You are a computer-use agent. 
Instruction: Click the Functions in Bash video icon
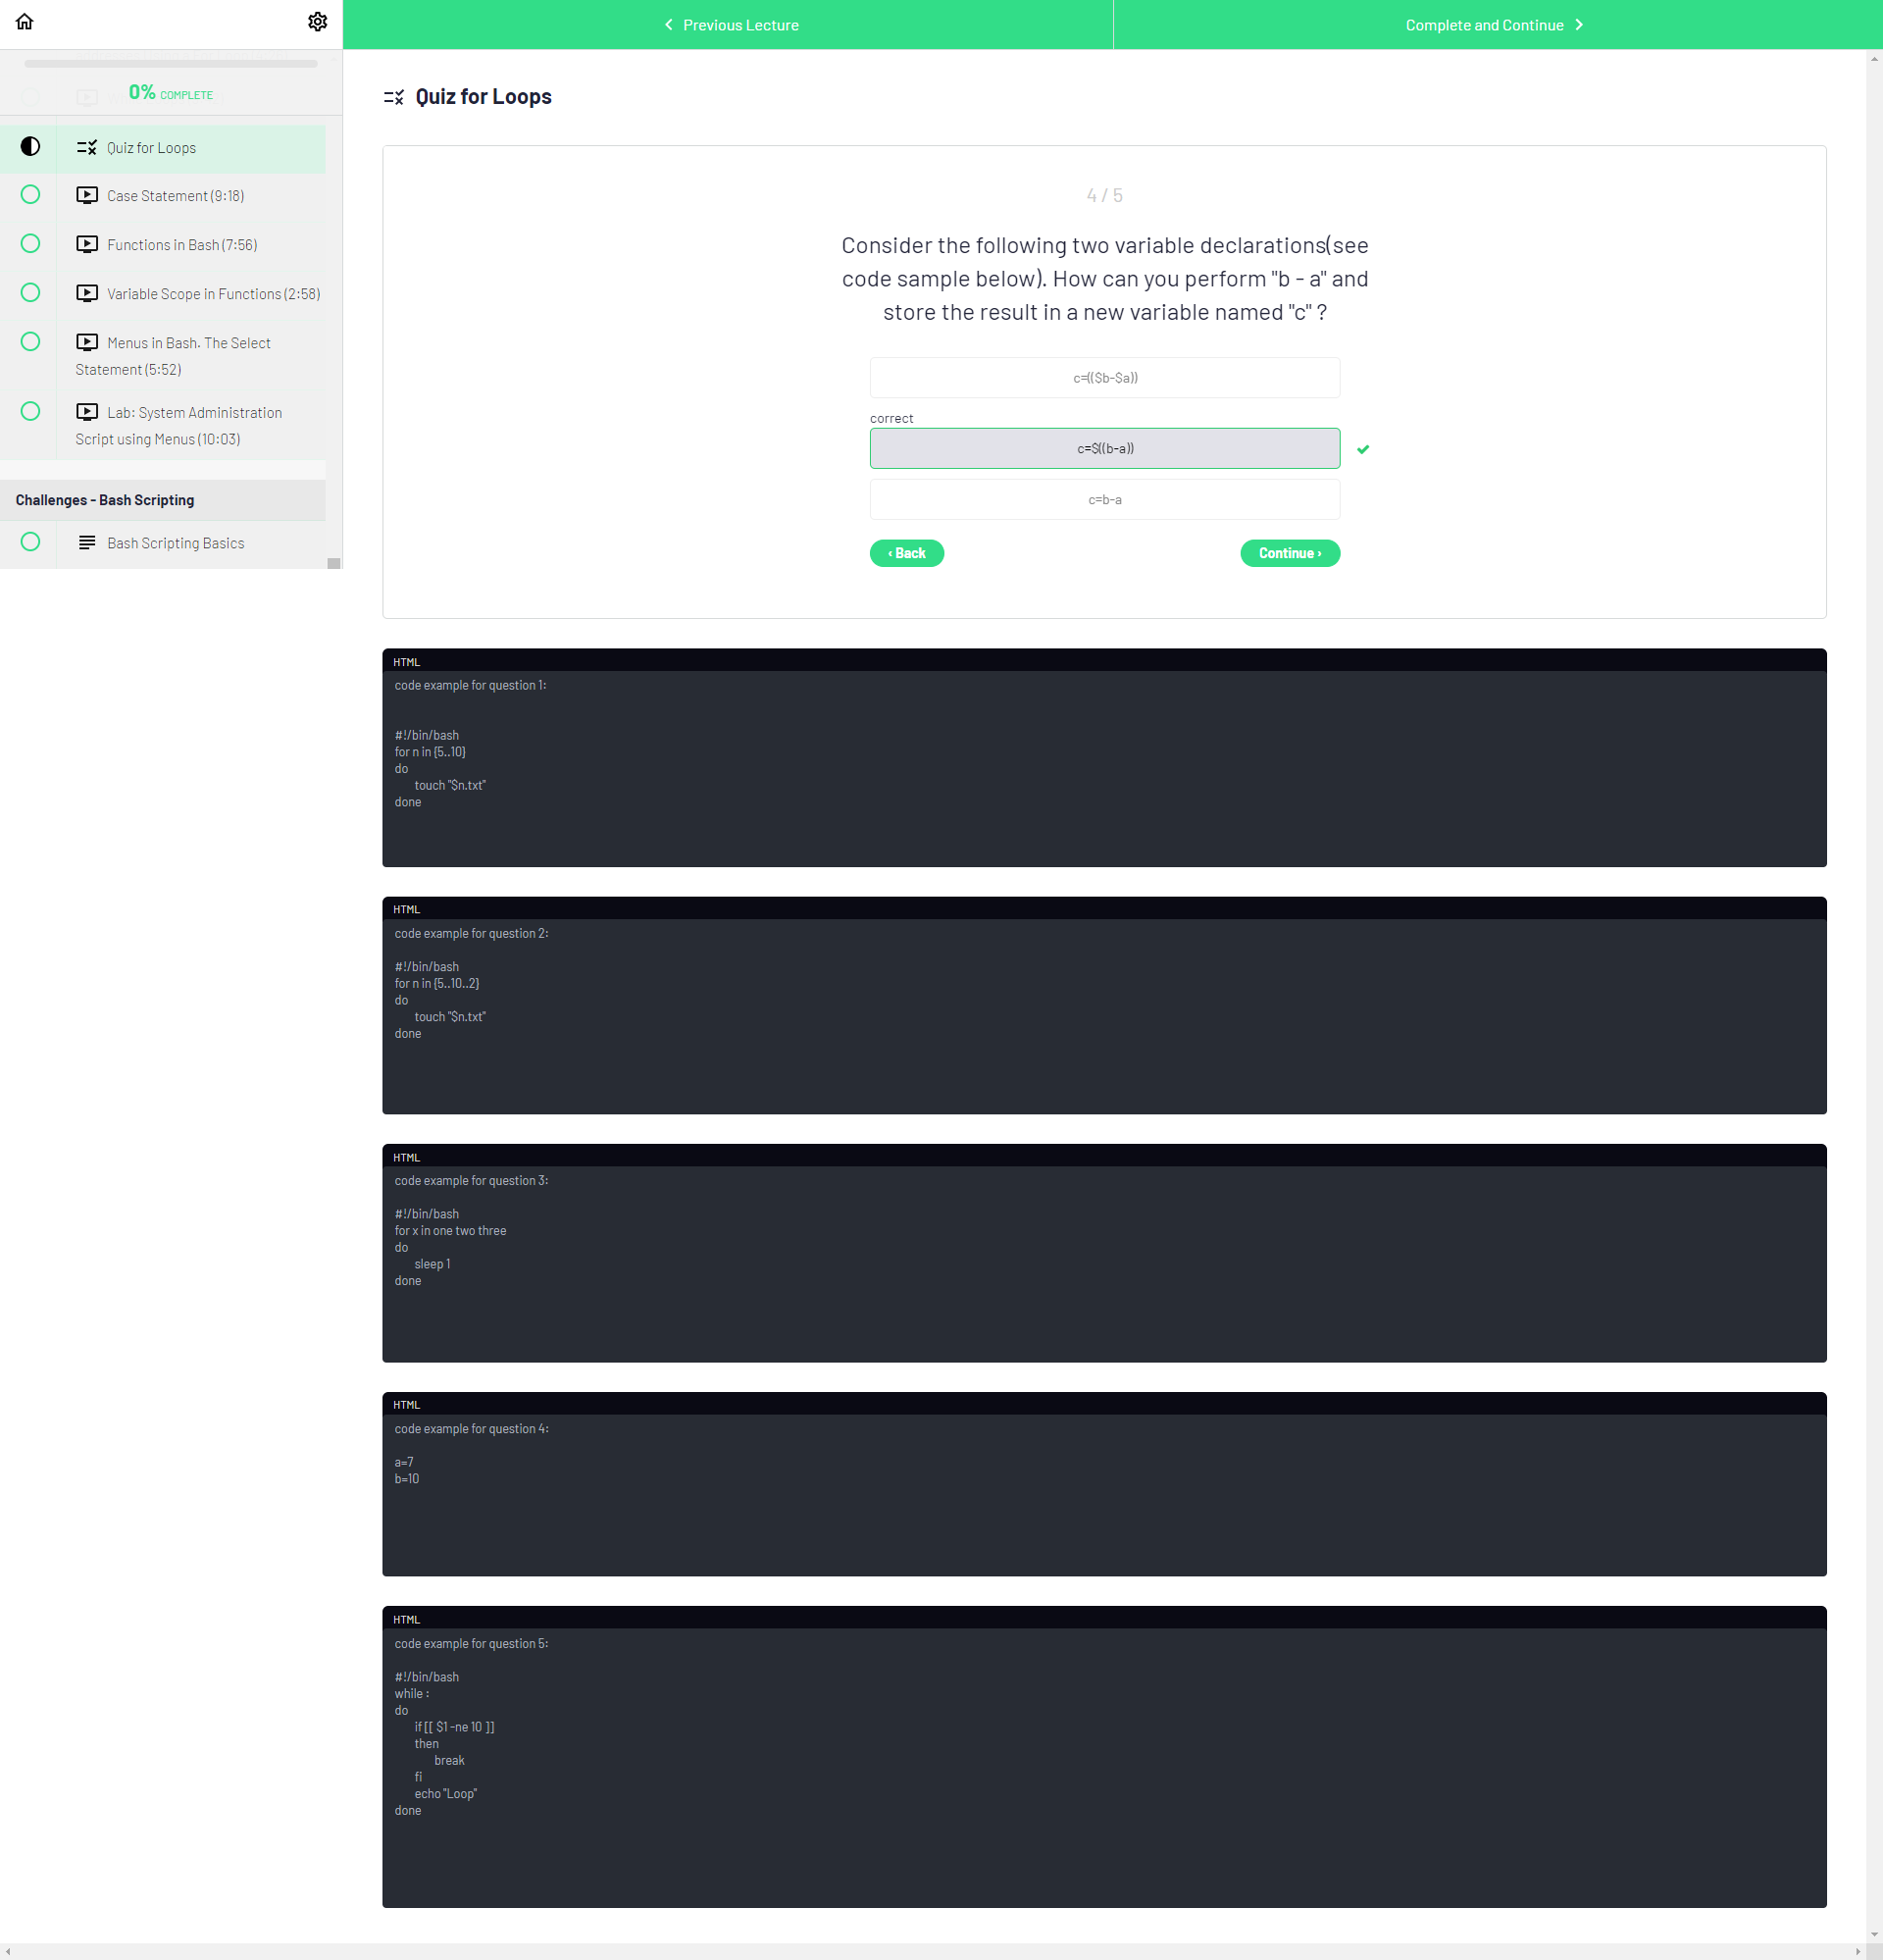[87, 245]
